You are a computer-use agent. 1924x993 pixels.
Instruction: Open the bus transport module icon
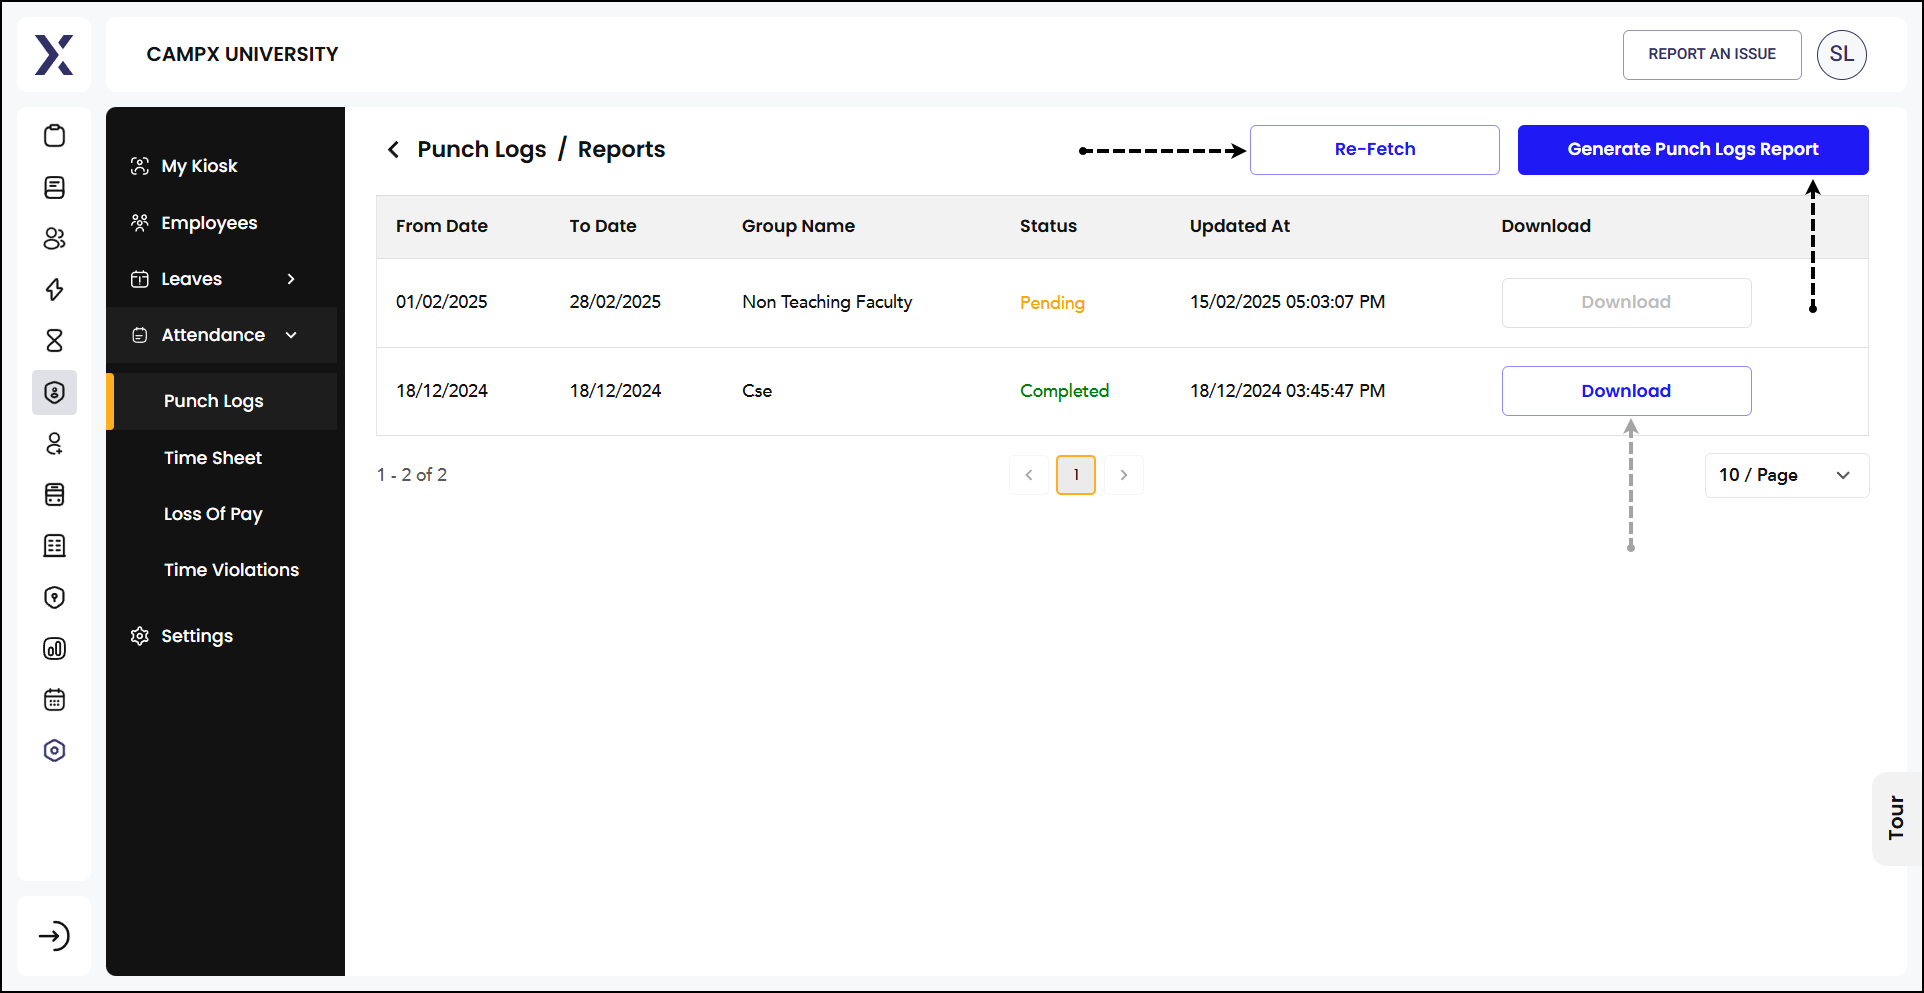coord(55,494)
